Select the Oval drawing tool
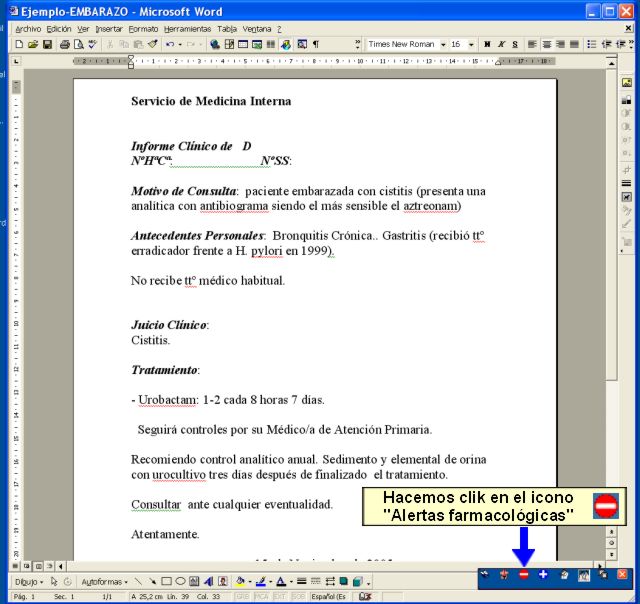Image resolution: width=640 pixels, height=604 pixels. coord(180,582)
